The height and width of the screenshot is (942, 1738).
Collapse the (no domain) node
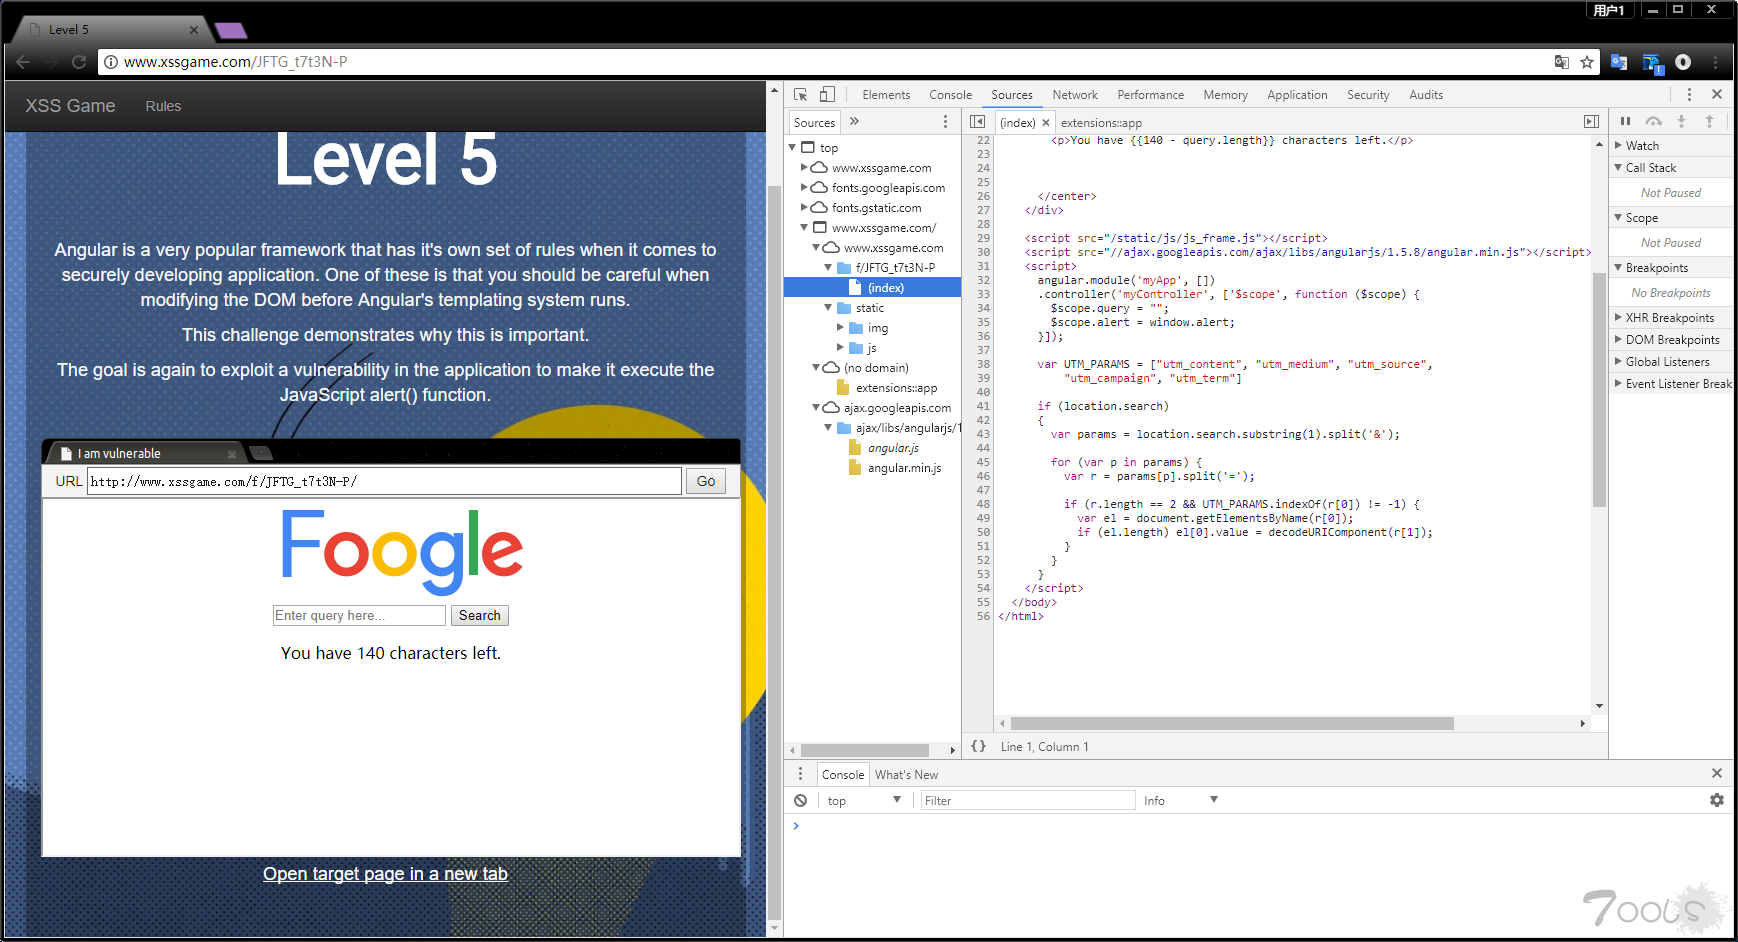[x=816, y=367]
